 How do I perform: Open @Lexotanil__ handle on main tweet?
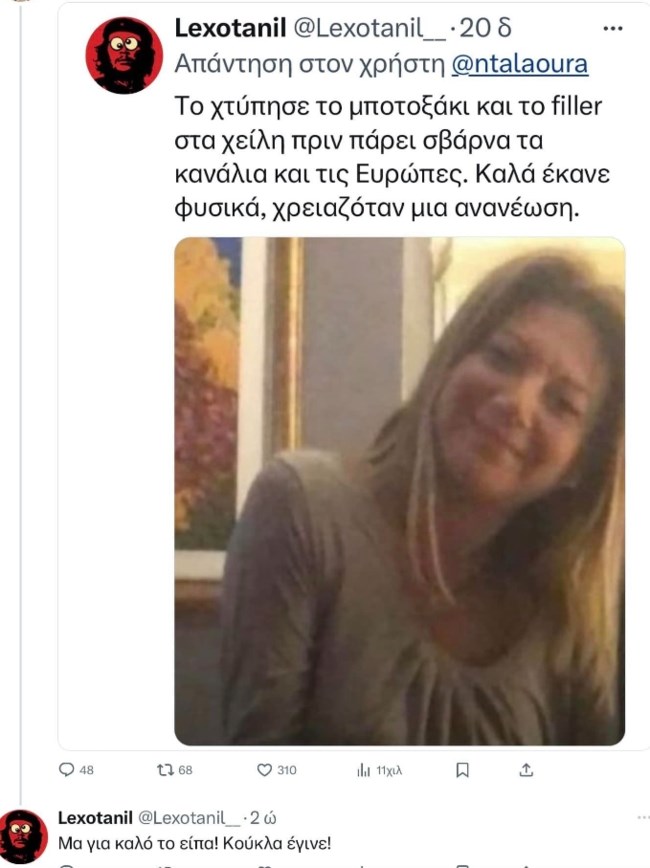[369, 28]
